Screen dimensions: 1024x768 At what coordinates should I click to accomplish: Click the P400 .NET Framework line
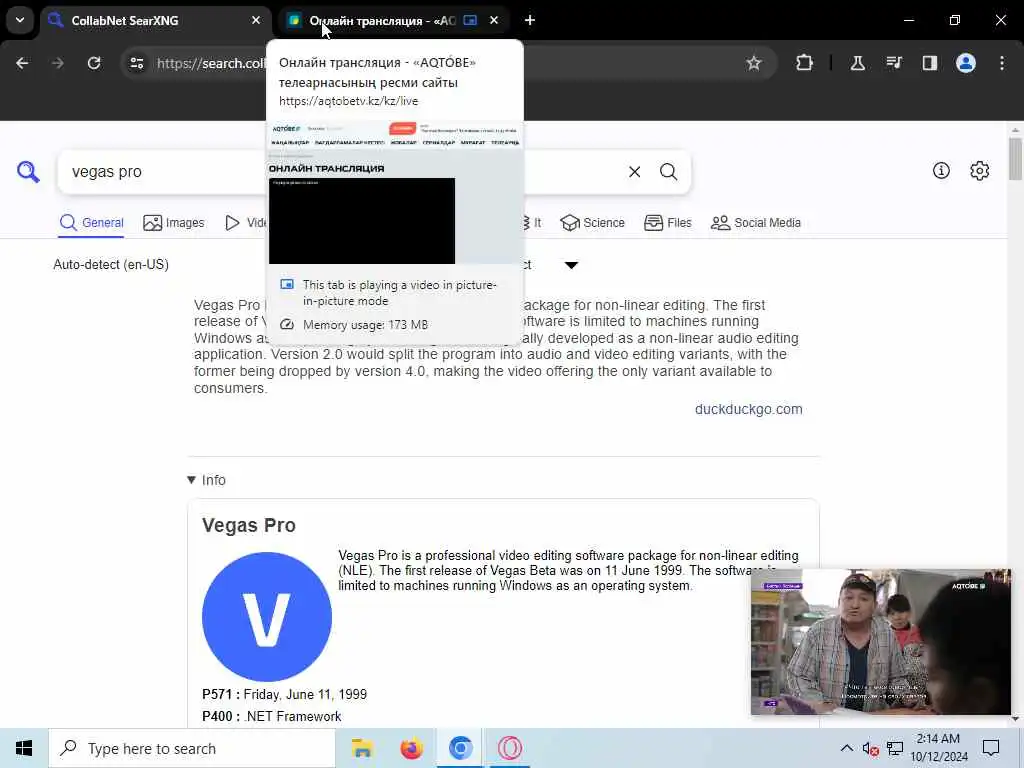click(x=272, y=716)
